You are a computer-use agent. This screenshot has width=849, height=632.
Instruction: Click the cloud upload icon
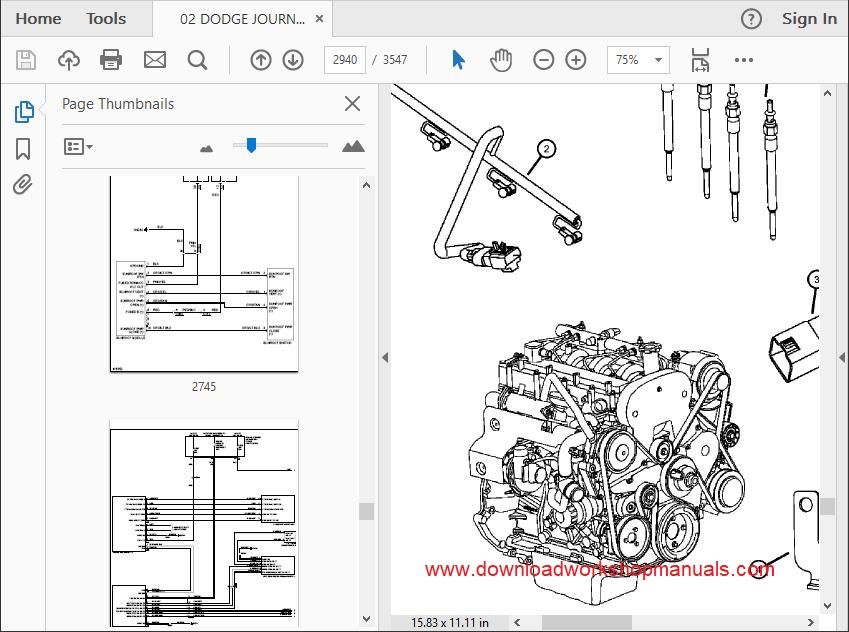69,60
